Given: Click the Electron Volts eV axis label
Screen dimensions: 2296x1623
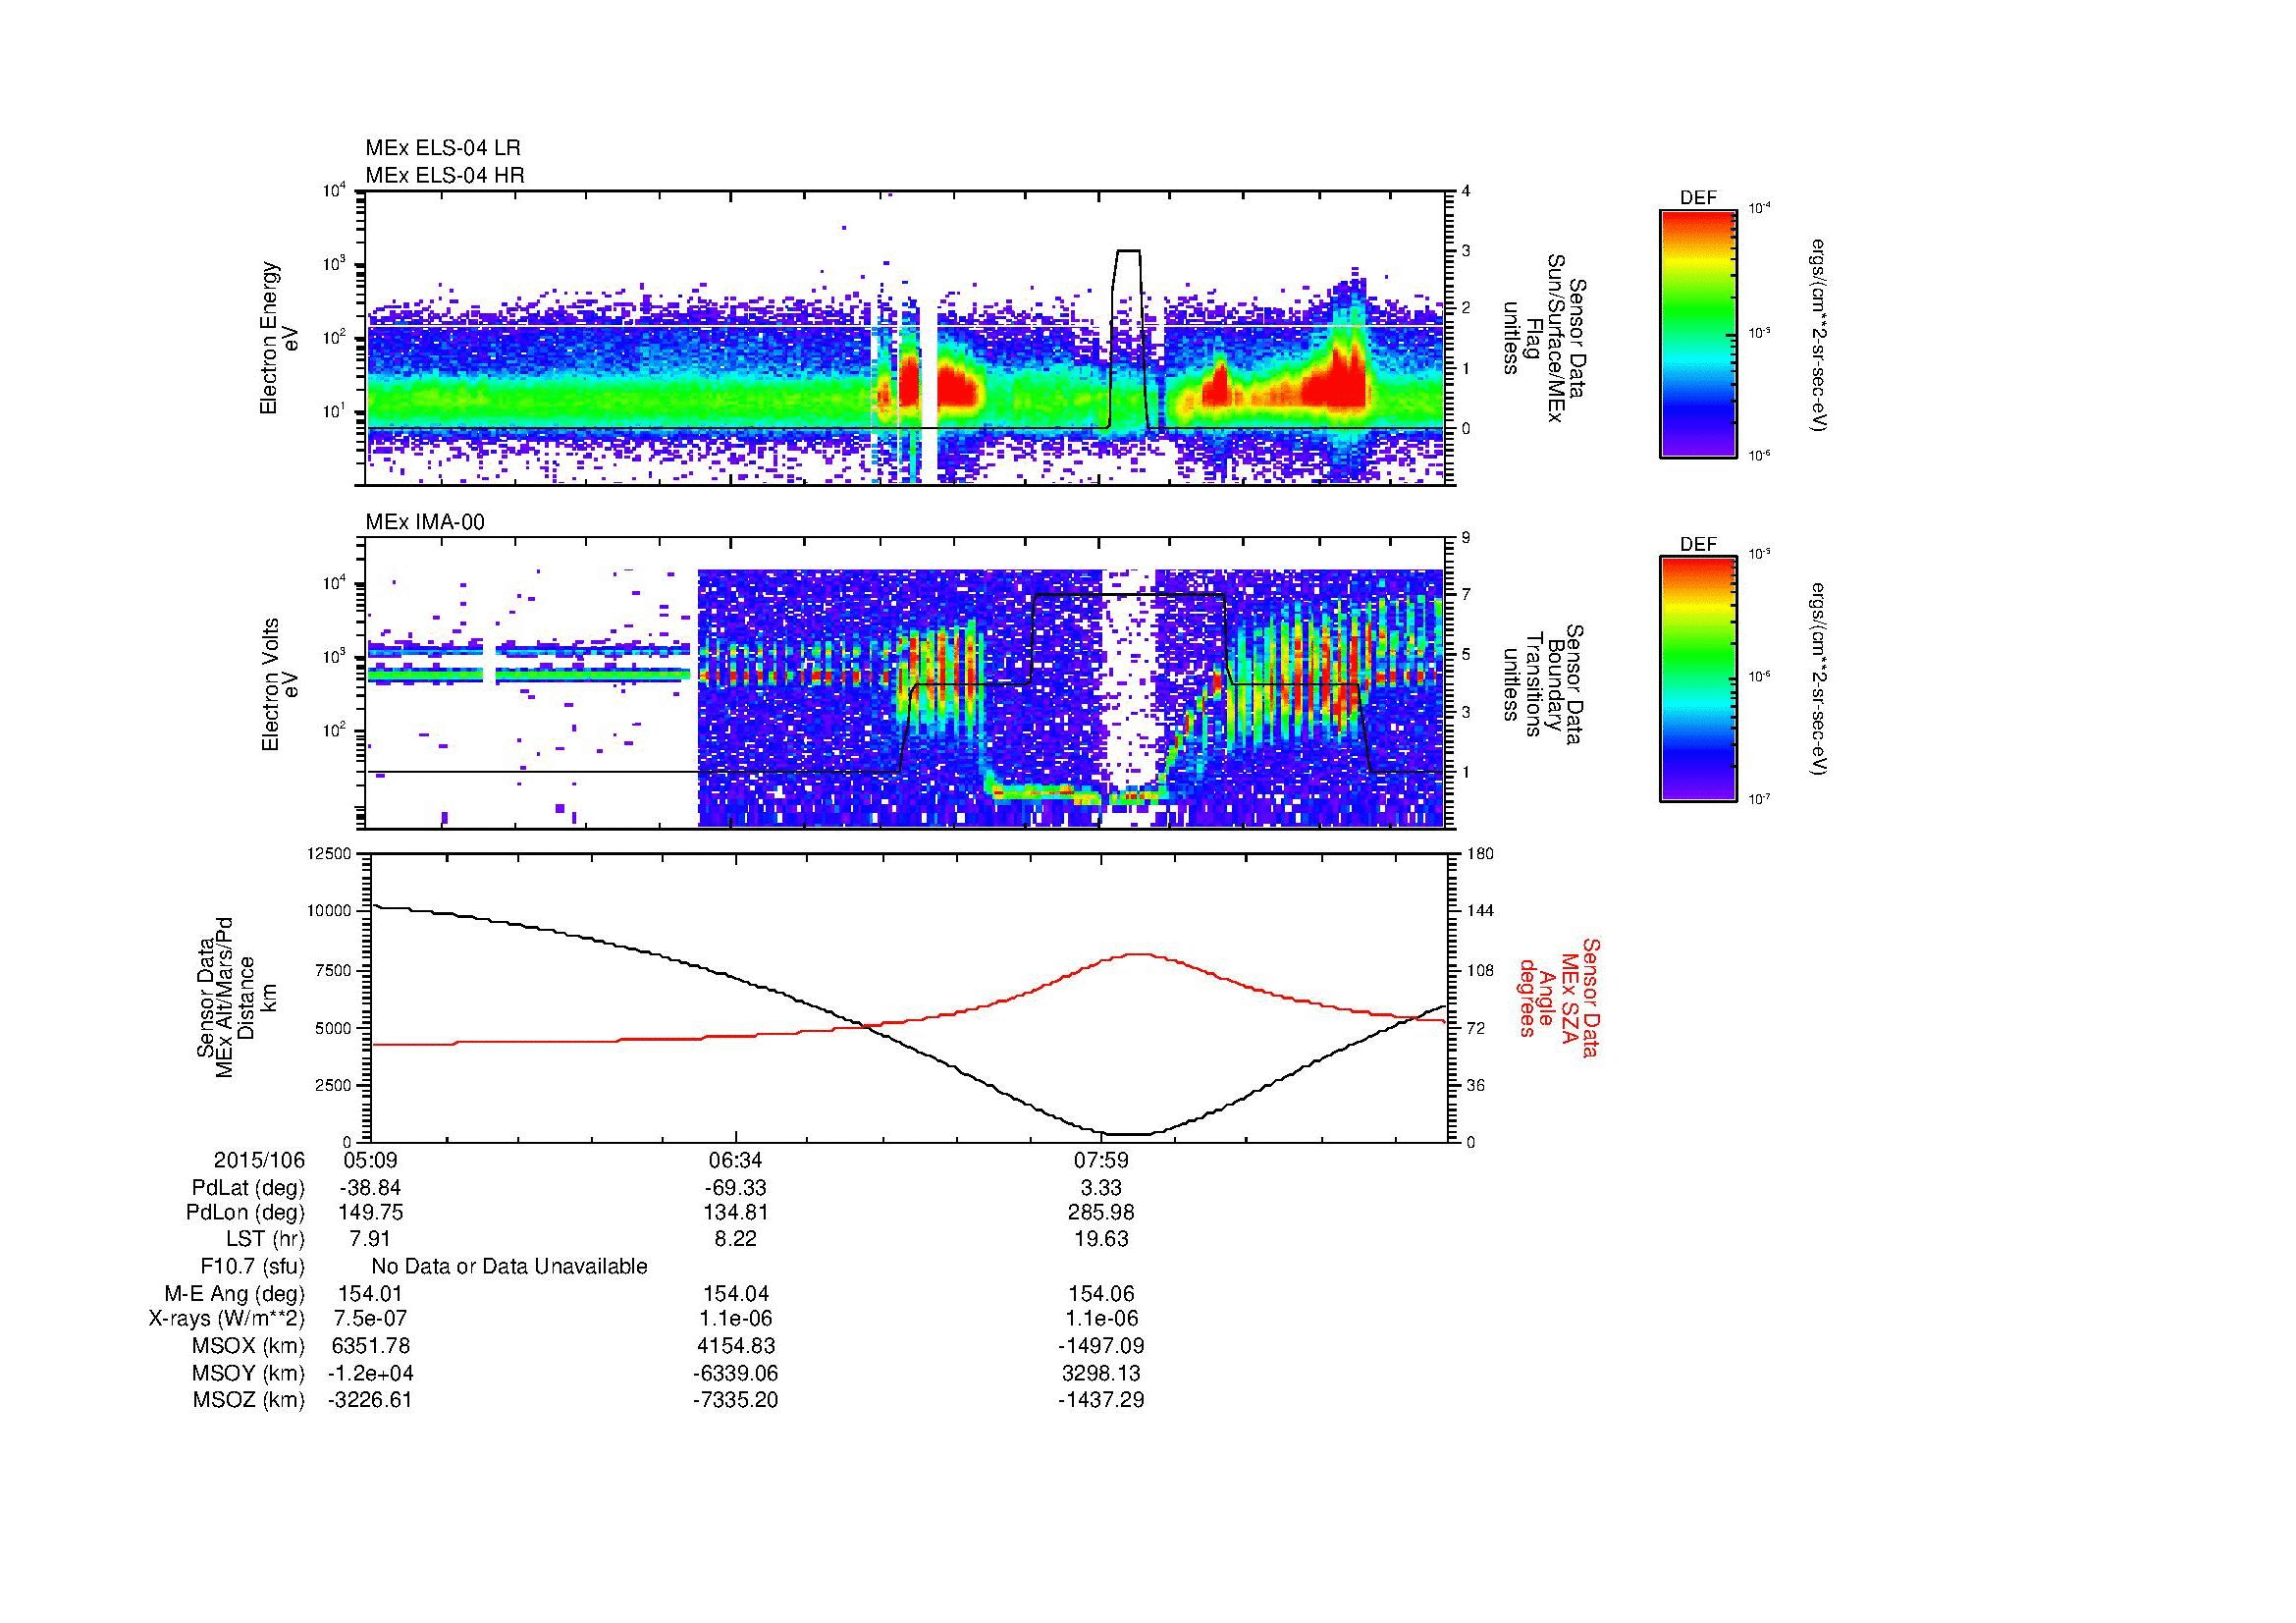Looking at the screenshot, I should (280, 684).
